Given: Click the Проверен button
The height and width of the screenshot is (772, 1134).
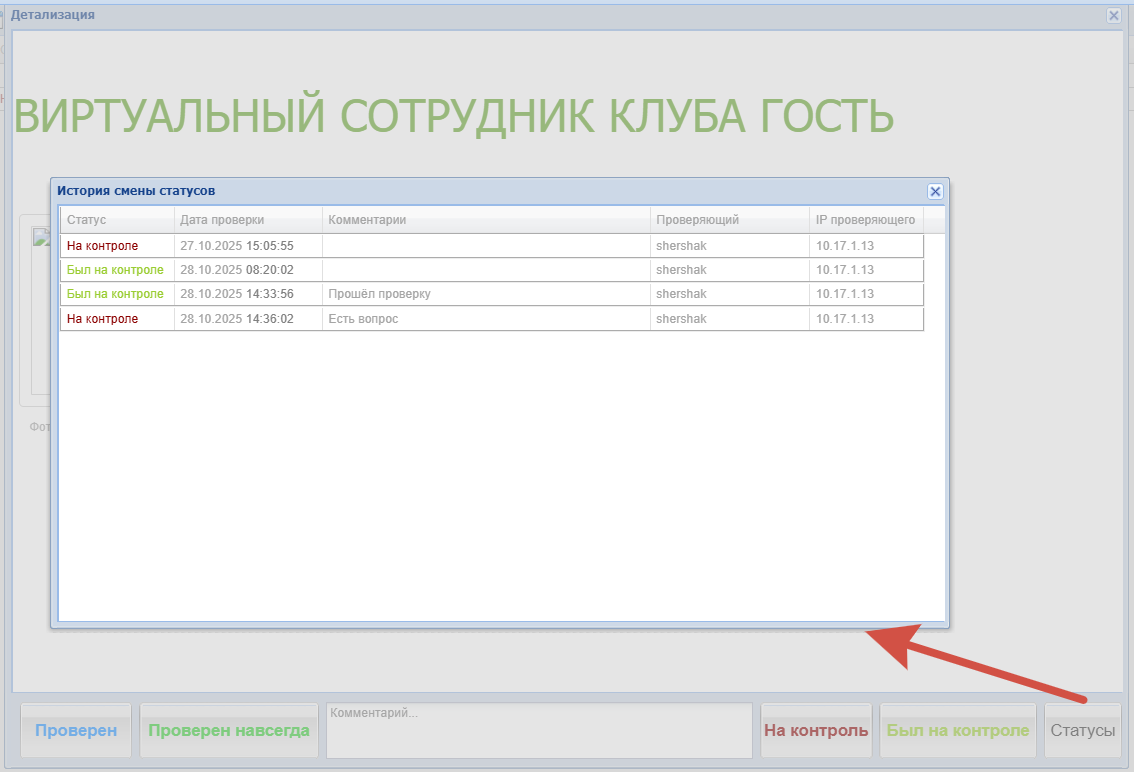Looking at the screenshot, I should pyautogui.click(x=76, y=730).
